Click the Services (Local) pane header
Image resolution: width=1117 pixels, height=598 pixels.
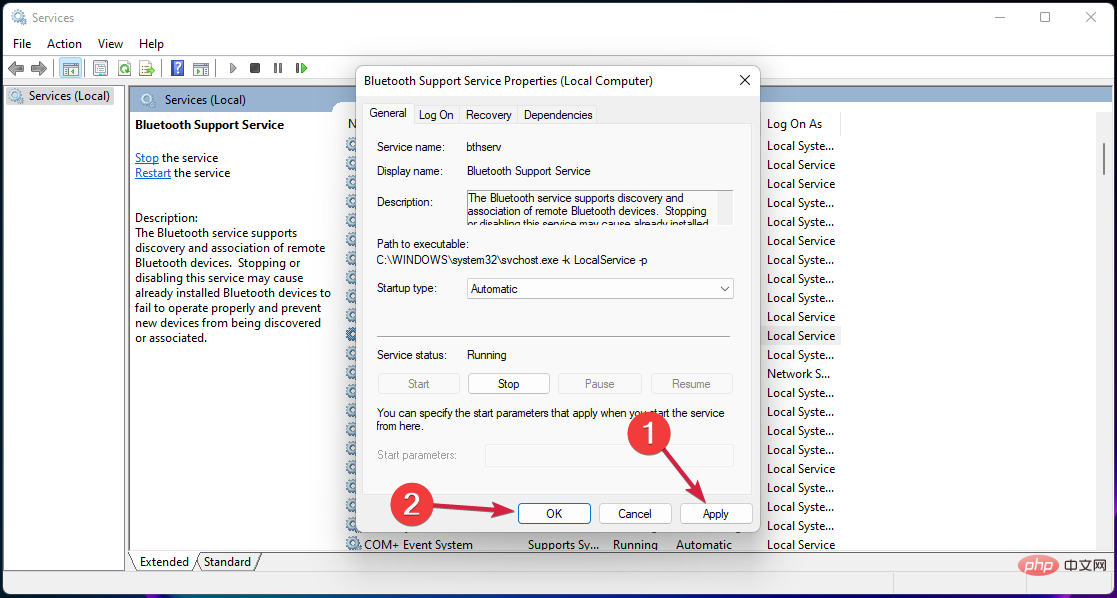point(205,100)
